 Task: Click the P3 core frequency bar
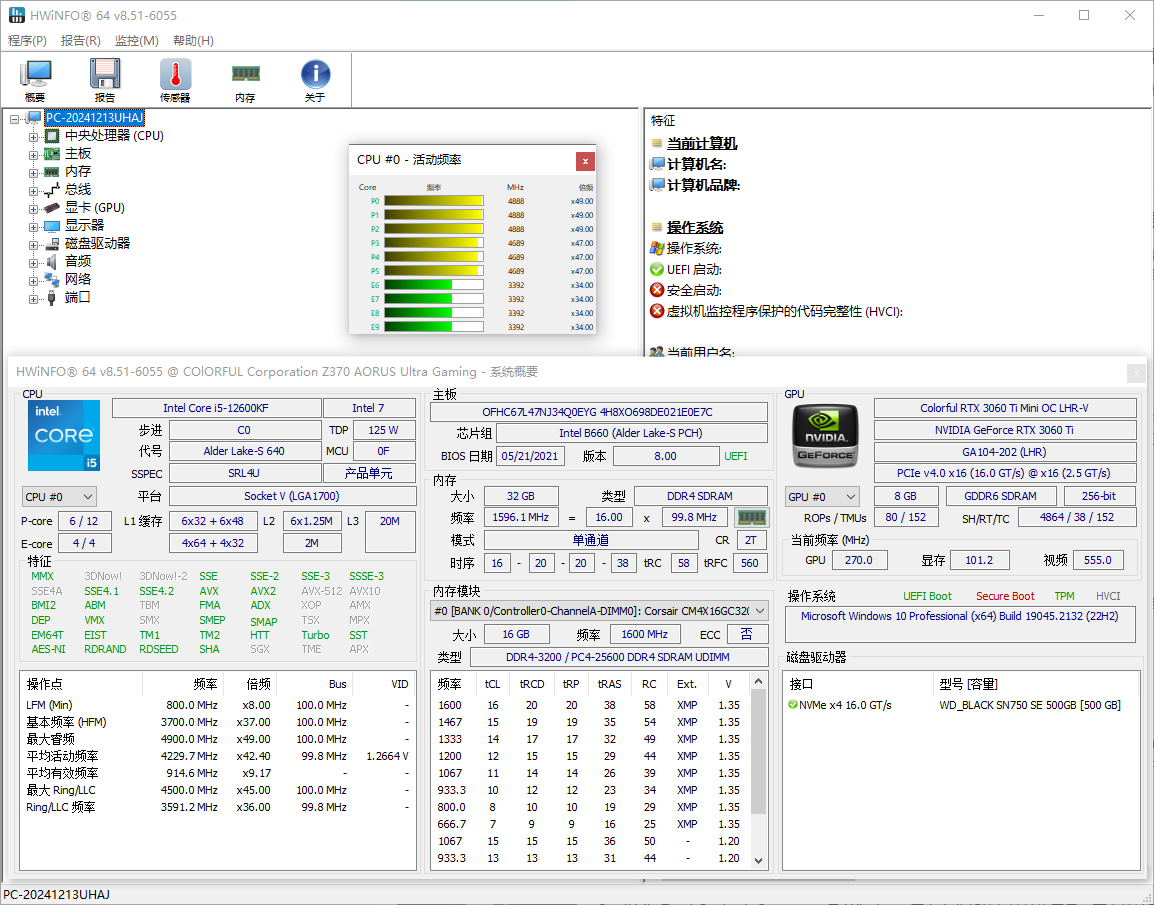(x=433, y=243)
